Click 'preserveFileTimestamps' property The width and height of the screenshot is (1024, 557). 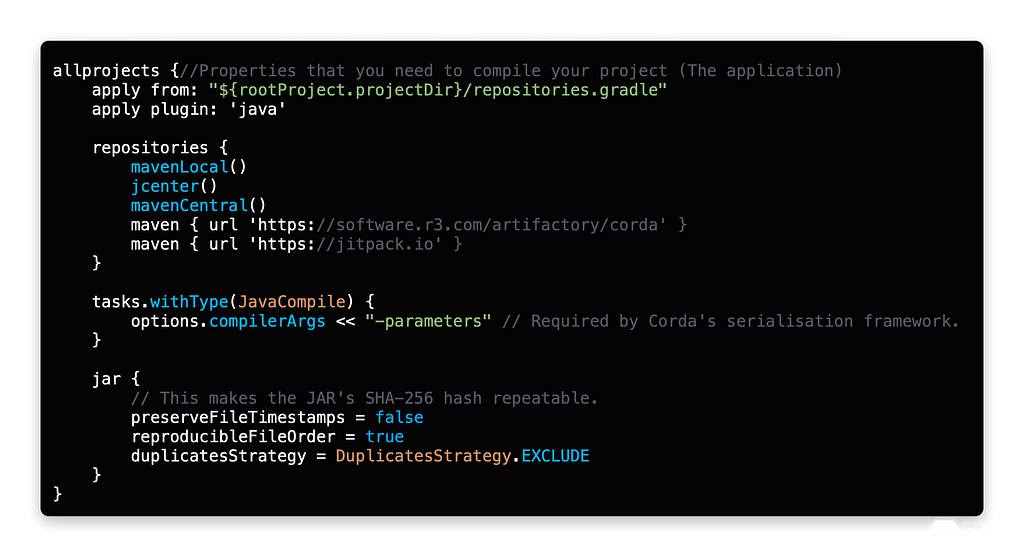tap(238, 417)
